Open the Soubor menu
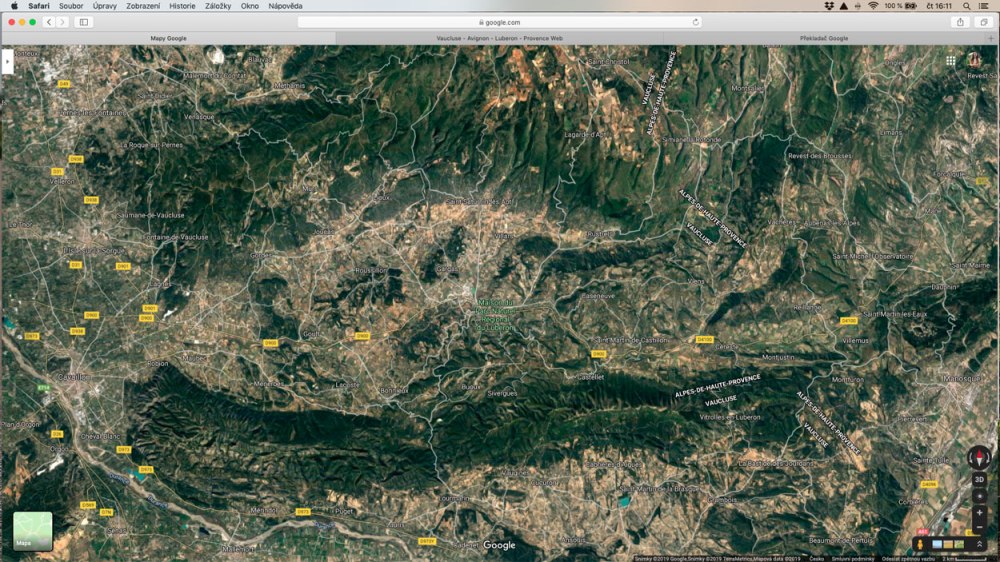The width and height of the screenshot is (1000, 562). 71,6
